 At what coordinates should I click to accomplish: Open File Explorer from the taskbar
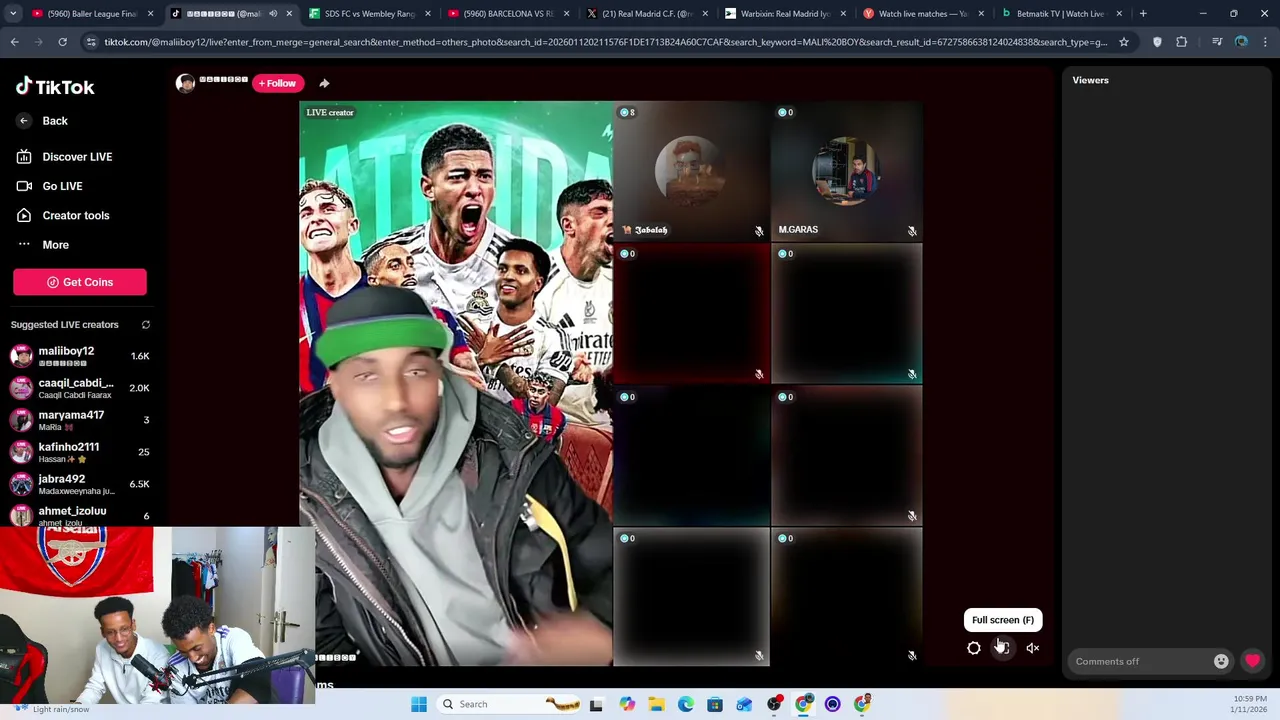pos(656,704)
